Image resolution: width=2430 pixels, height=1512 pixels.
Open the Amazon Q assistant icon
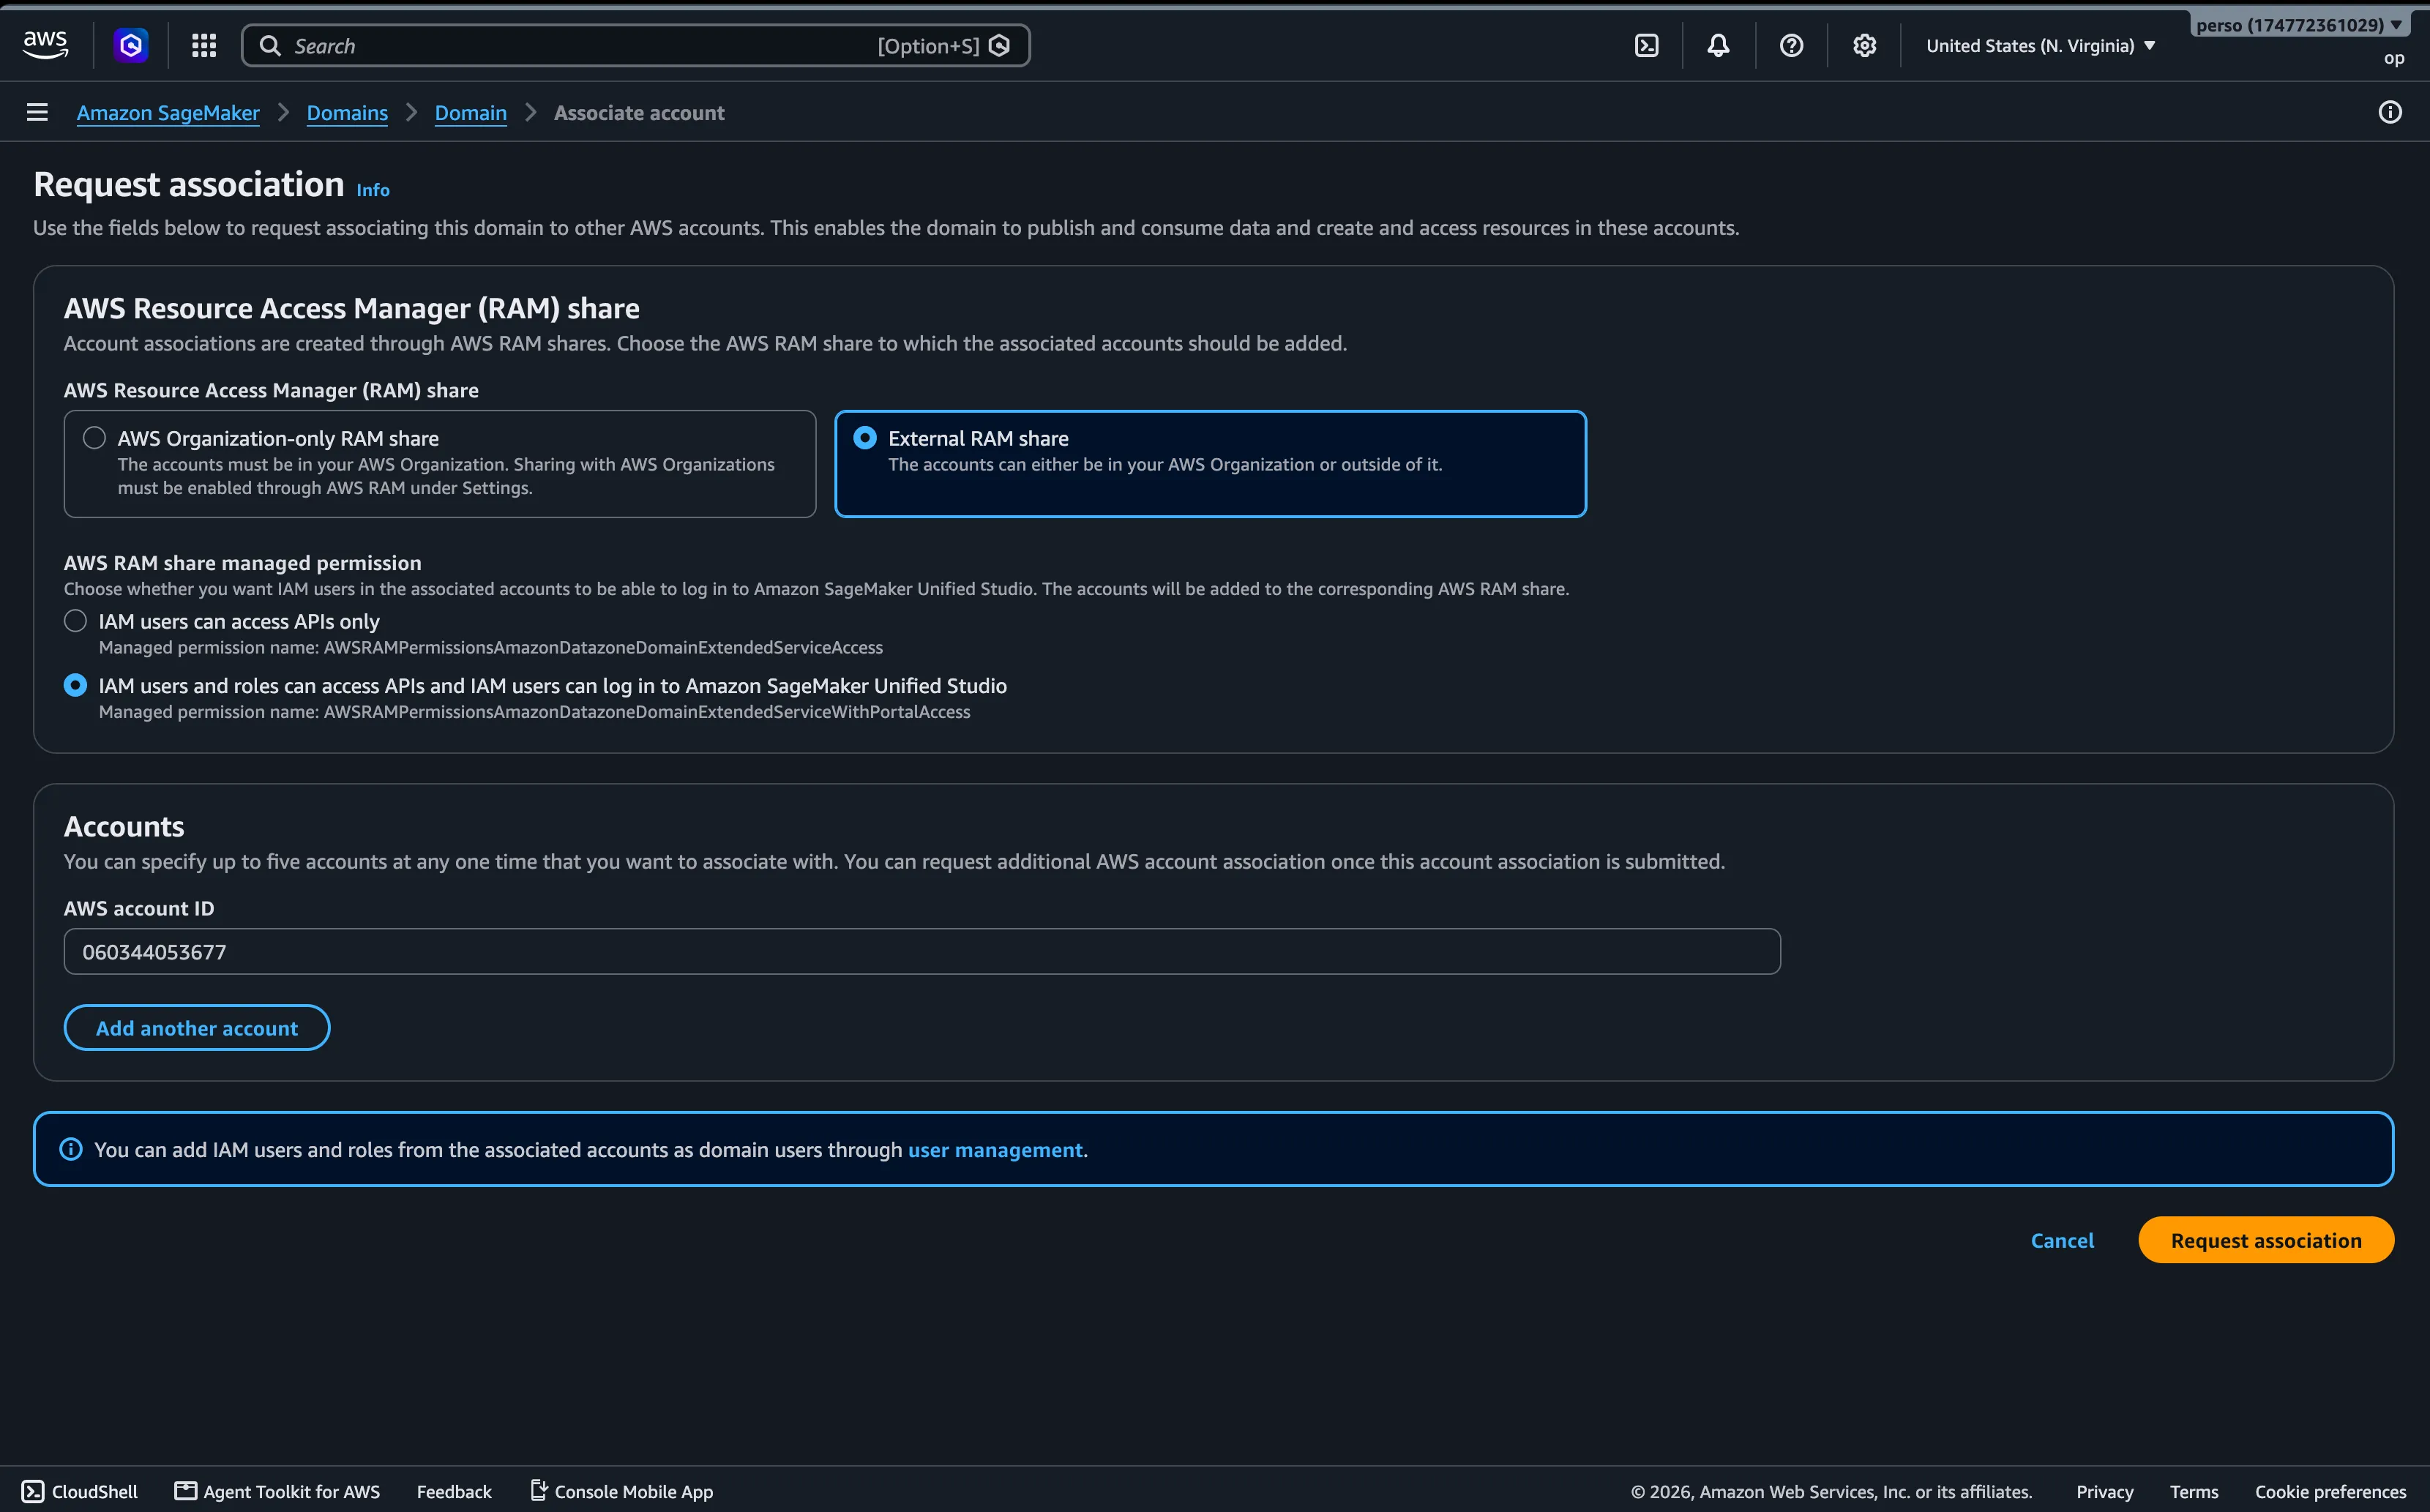(131, 45)
